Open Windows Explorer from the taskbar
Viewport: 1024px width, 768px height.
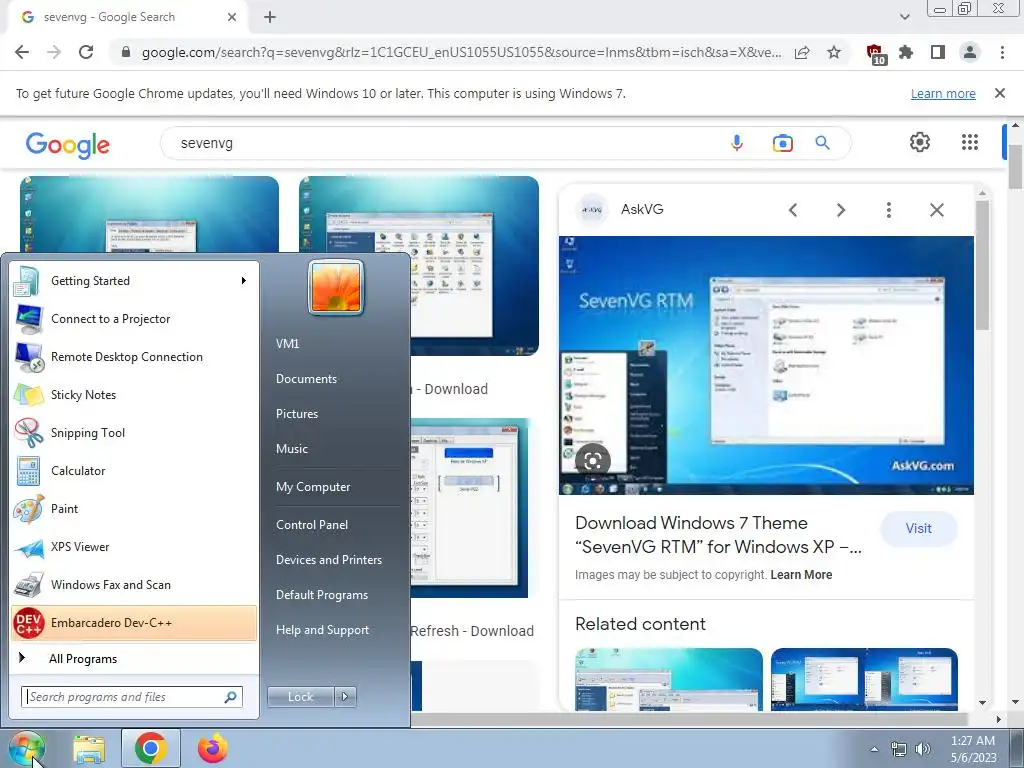89,749
